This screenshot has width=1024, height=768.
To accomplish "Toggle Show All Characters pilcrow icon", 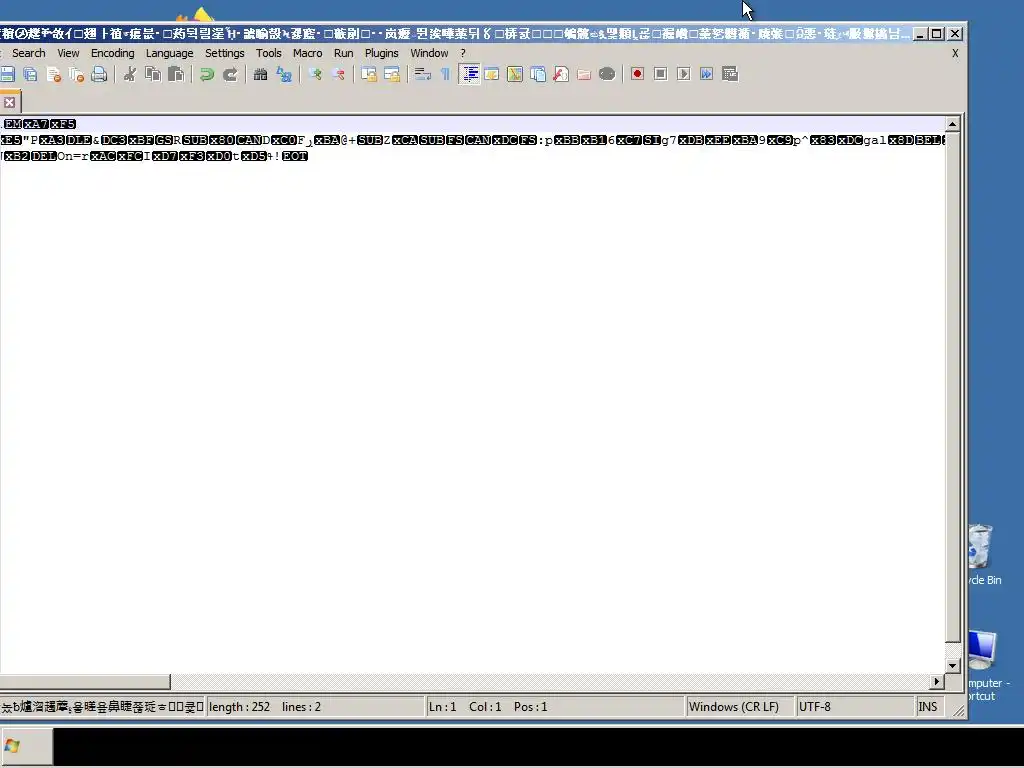I will coord(445,74).
